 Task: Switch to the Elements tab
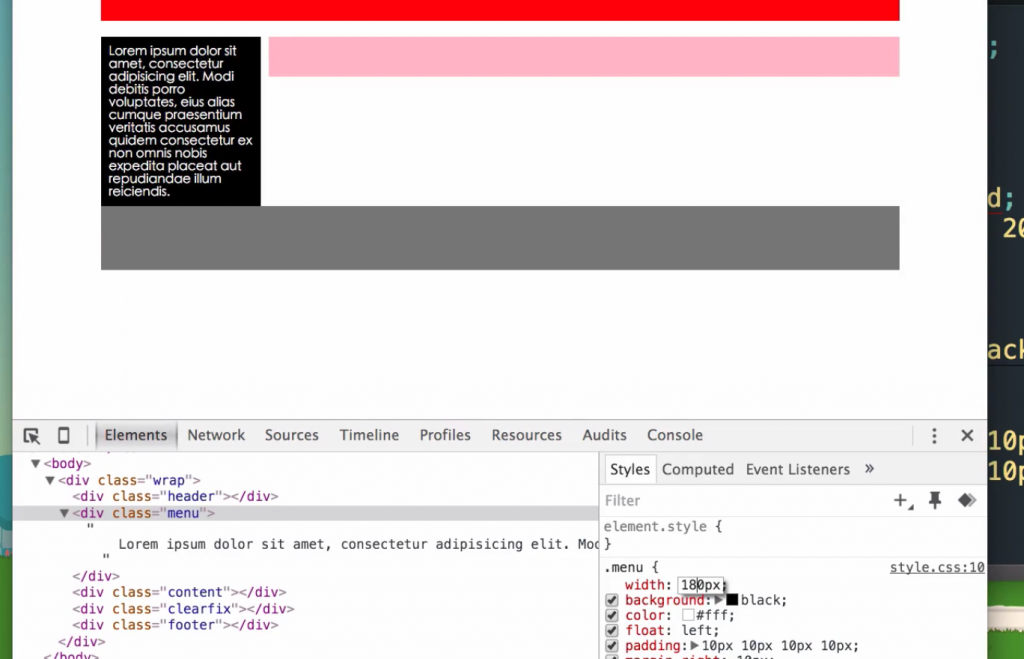tap(136, 436)
